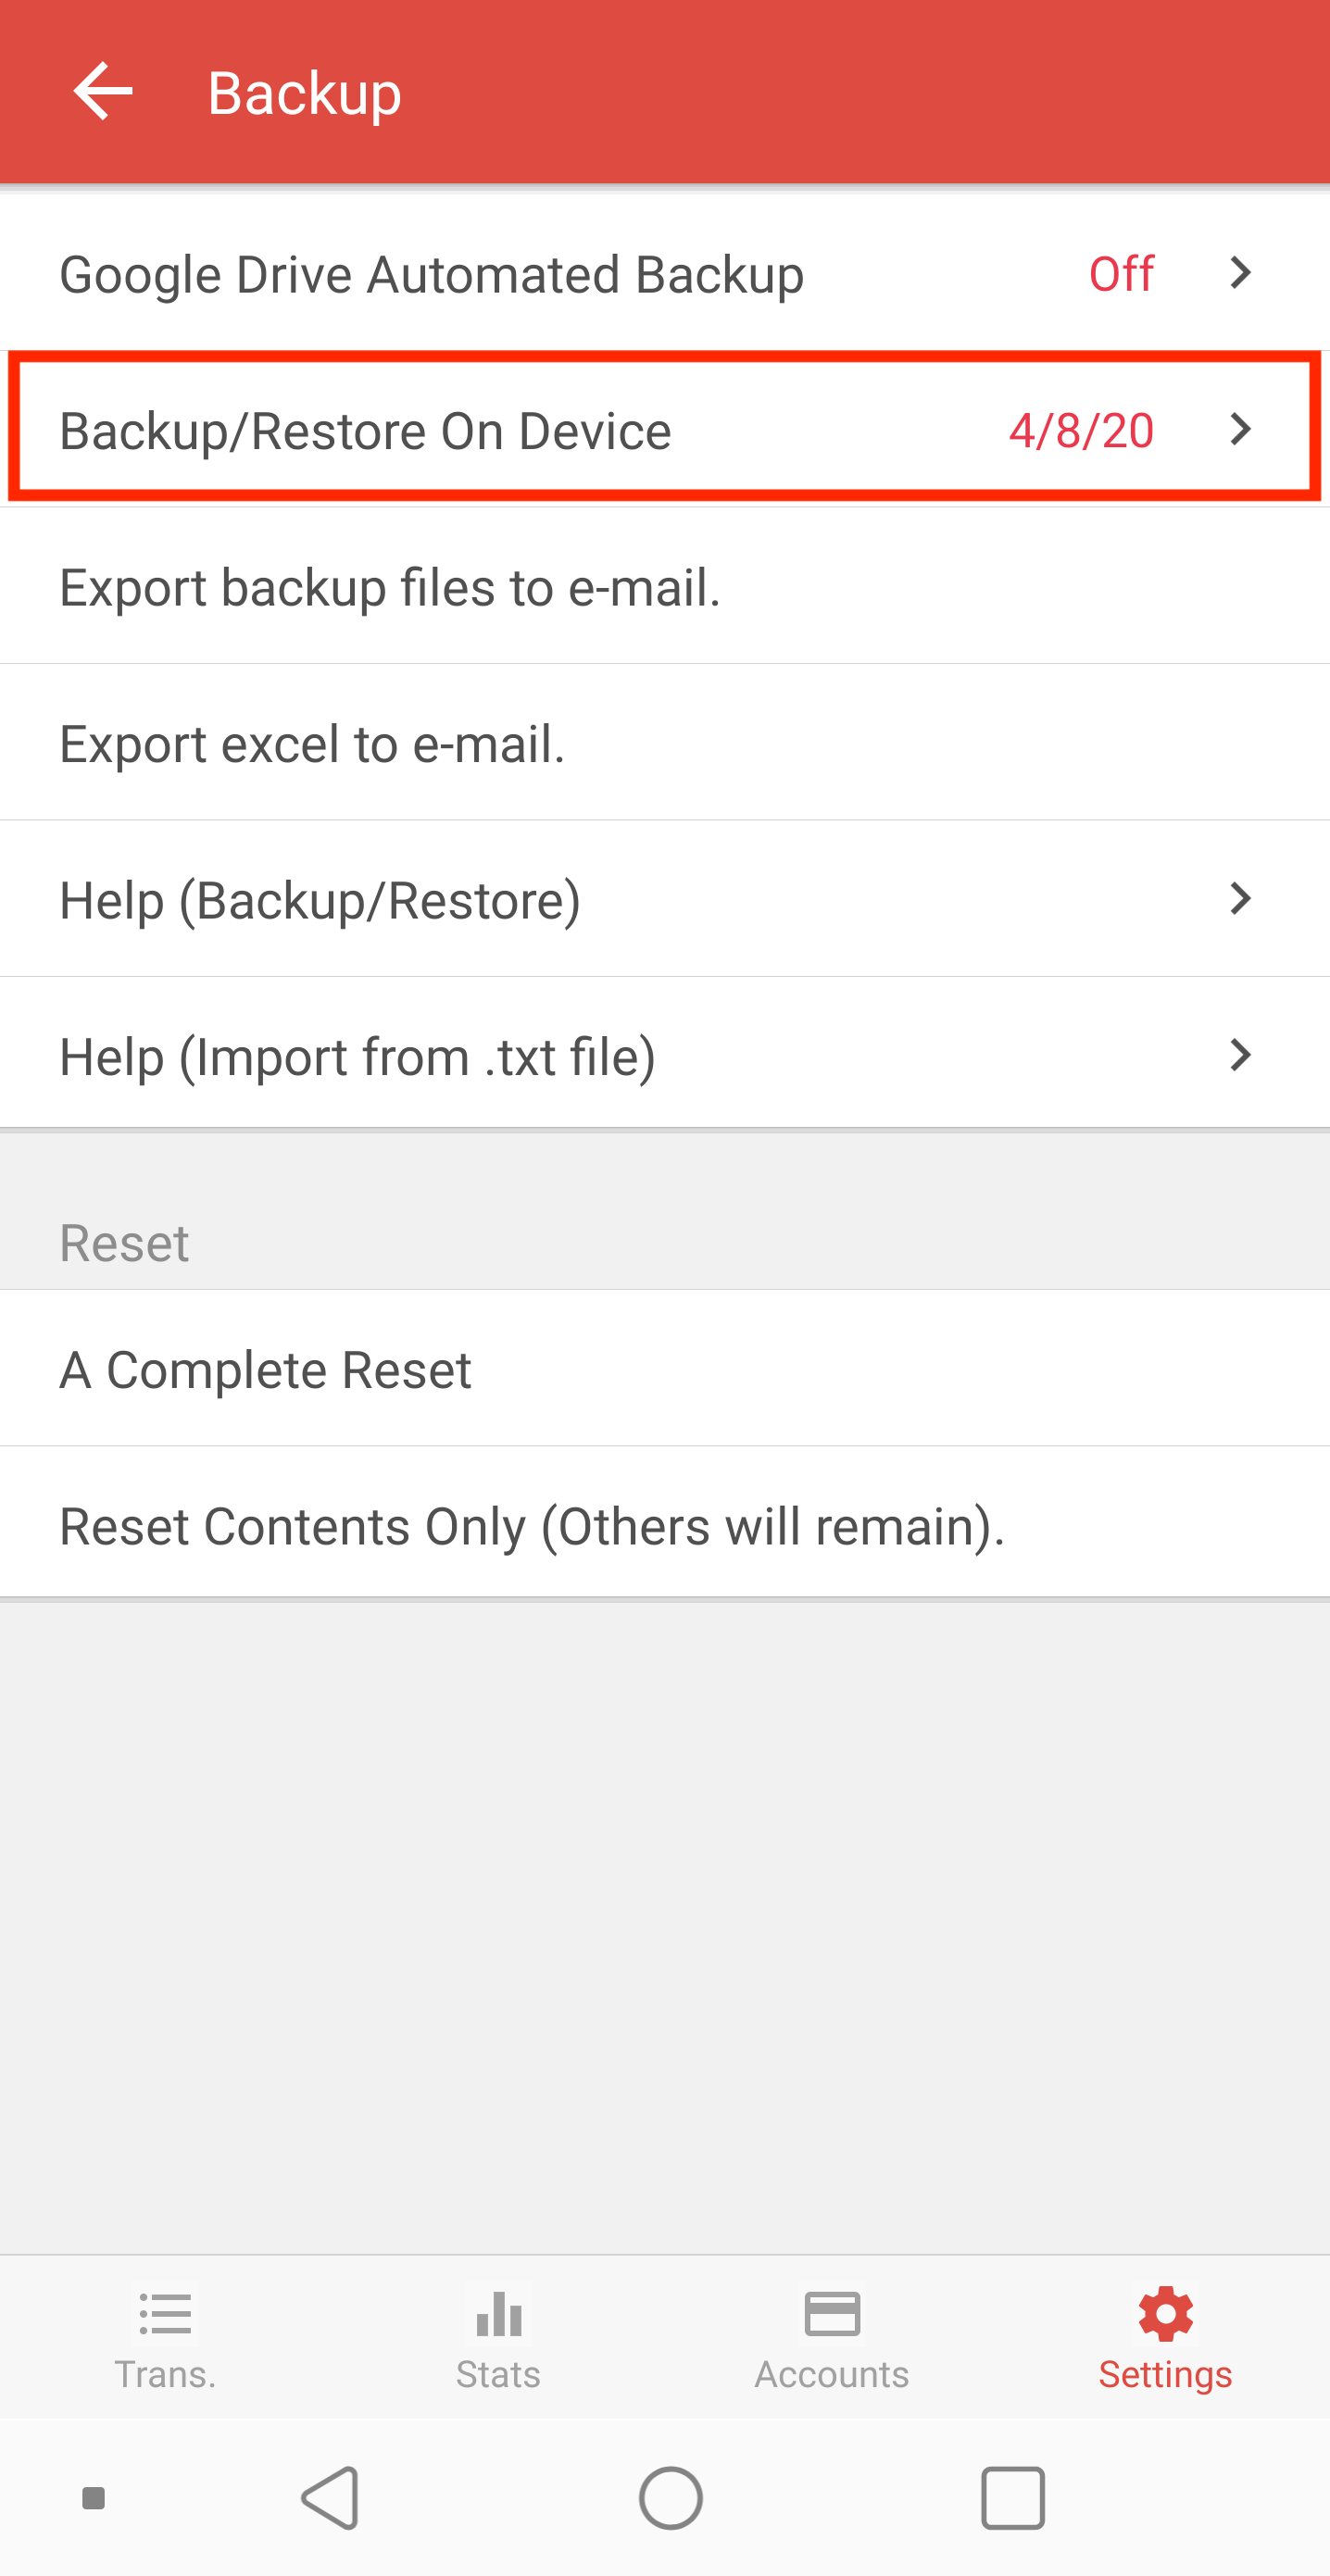The height and width of the screenshot is (2576, 1330).
Task: Expand Google Drive Automated Backup chevron
Action: [1240, 272]
